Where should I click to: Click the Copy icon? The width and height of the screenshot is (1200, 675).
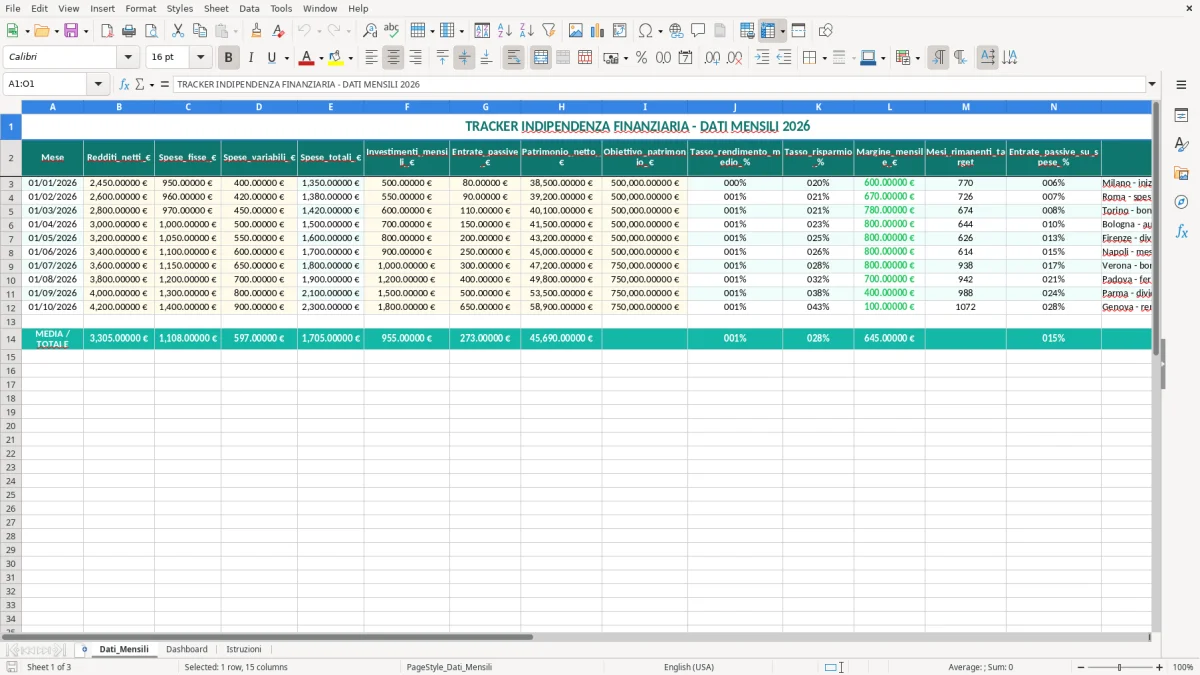pyautogui.click(x=200, y=31)
